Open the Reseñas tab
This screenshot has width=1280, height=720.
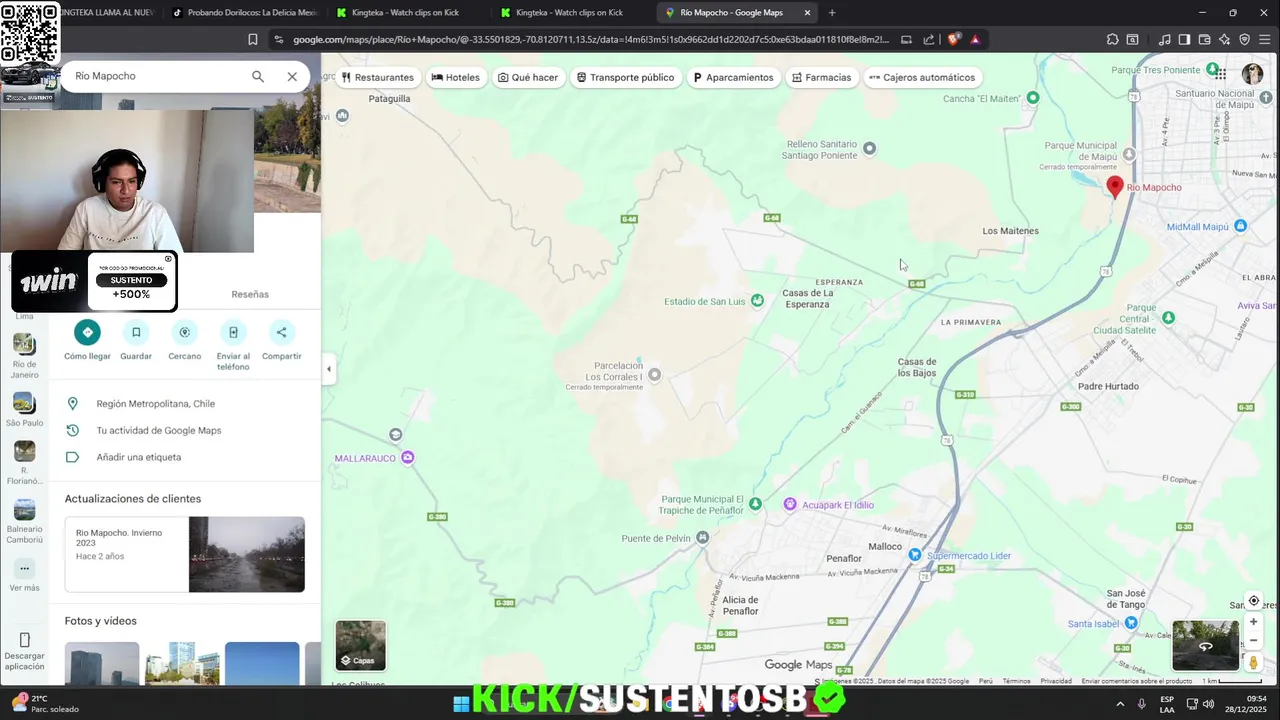pyautogui.click(x=250, y=294)
